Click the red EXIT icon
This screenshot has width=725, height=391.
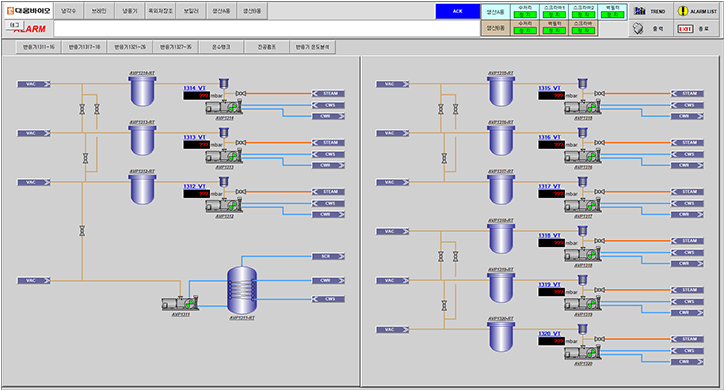[x=685, y=29]
